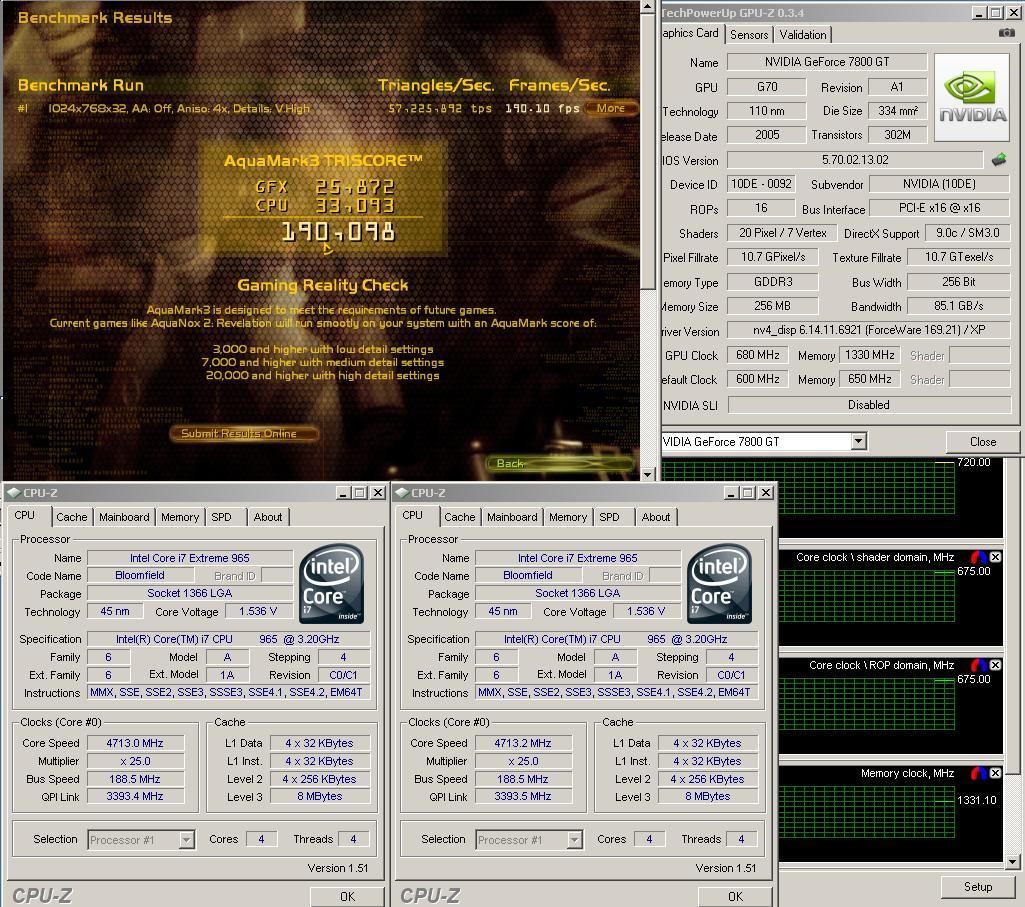This screenshot has width=1025, height=907.
Task: Open Memory tab in left CPU-Z window
Action: coord(180,517)
